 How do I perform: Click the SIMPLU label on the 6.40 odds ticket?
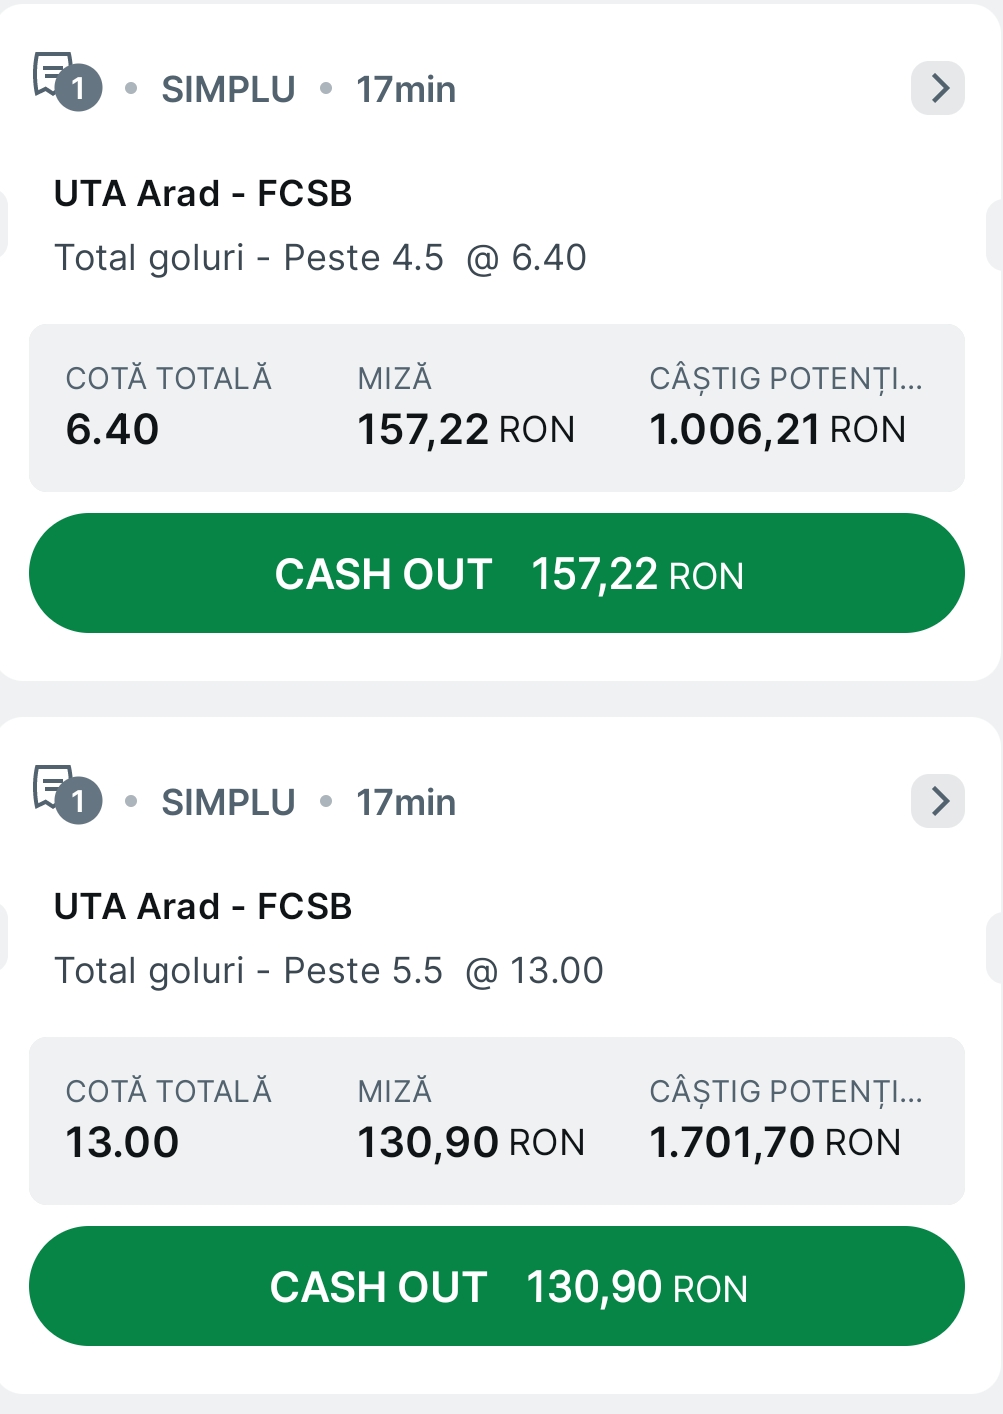pyautogui.click(x=228, y=90)
